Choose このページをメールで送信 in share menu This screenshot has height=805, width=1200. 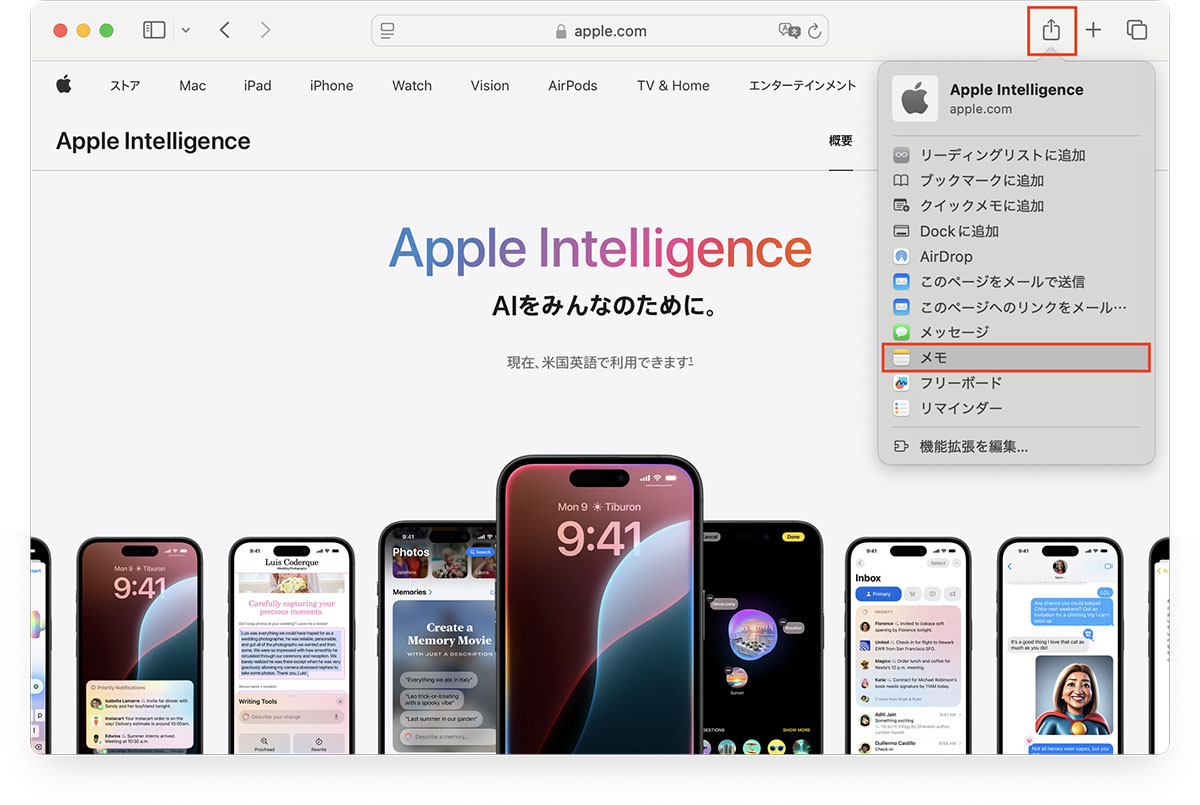point(1016,282)
